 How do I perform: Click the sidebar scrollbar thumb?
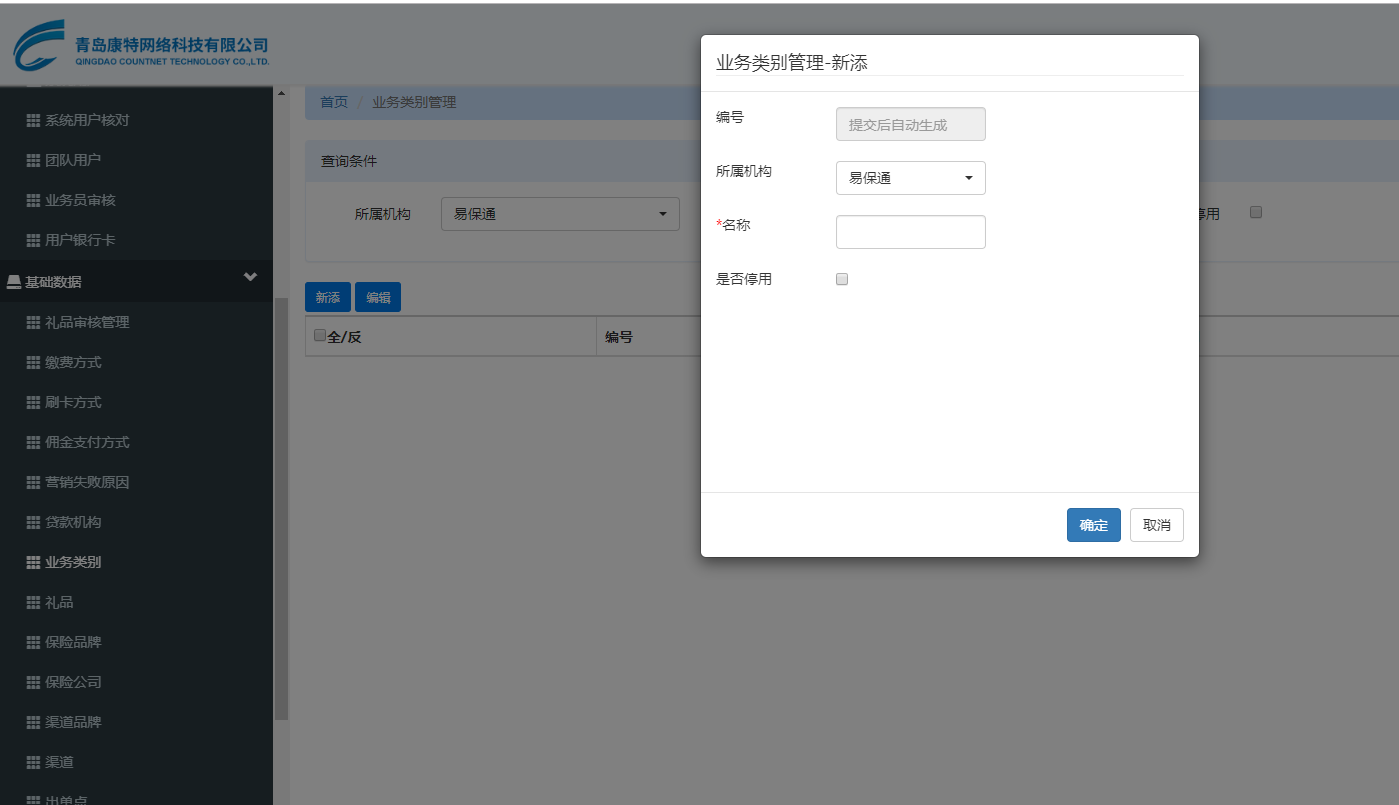click(x=281, y=508)
